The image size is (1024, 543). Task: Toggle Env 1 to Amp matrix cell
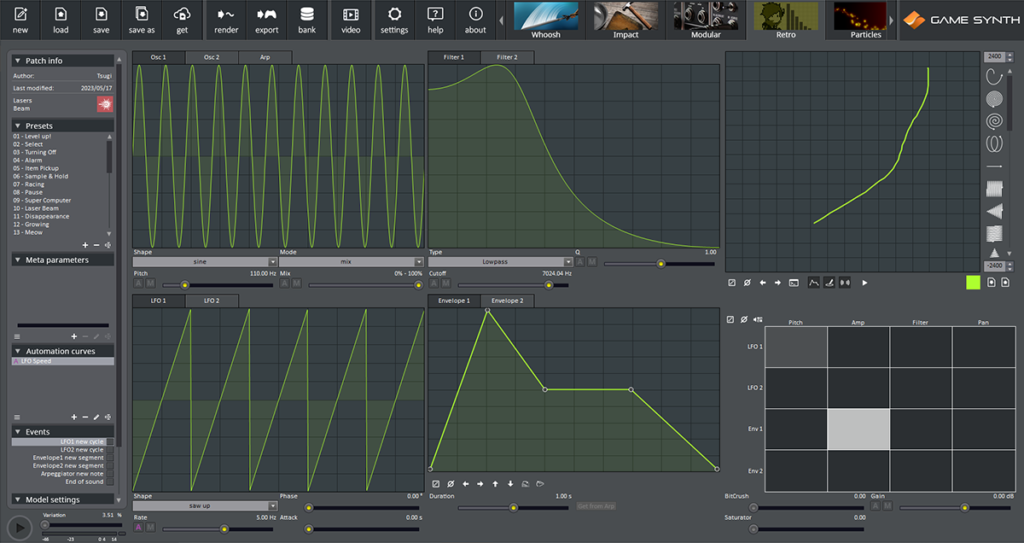click(x=858, y=429)
